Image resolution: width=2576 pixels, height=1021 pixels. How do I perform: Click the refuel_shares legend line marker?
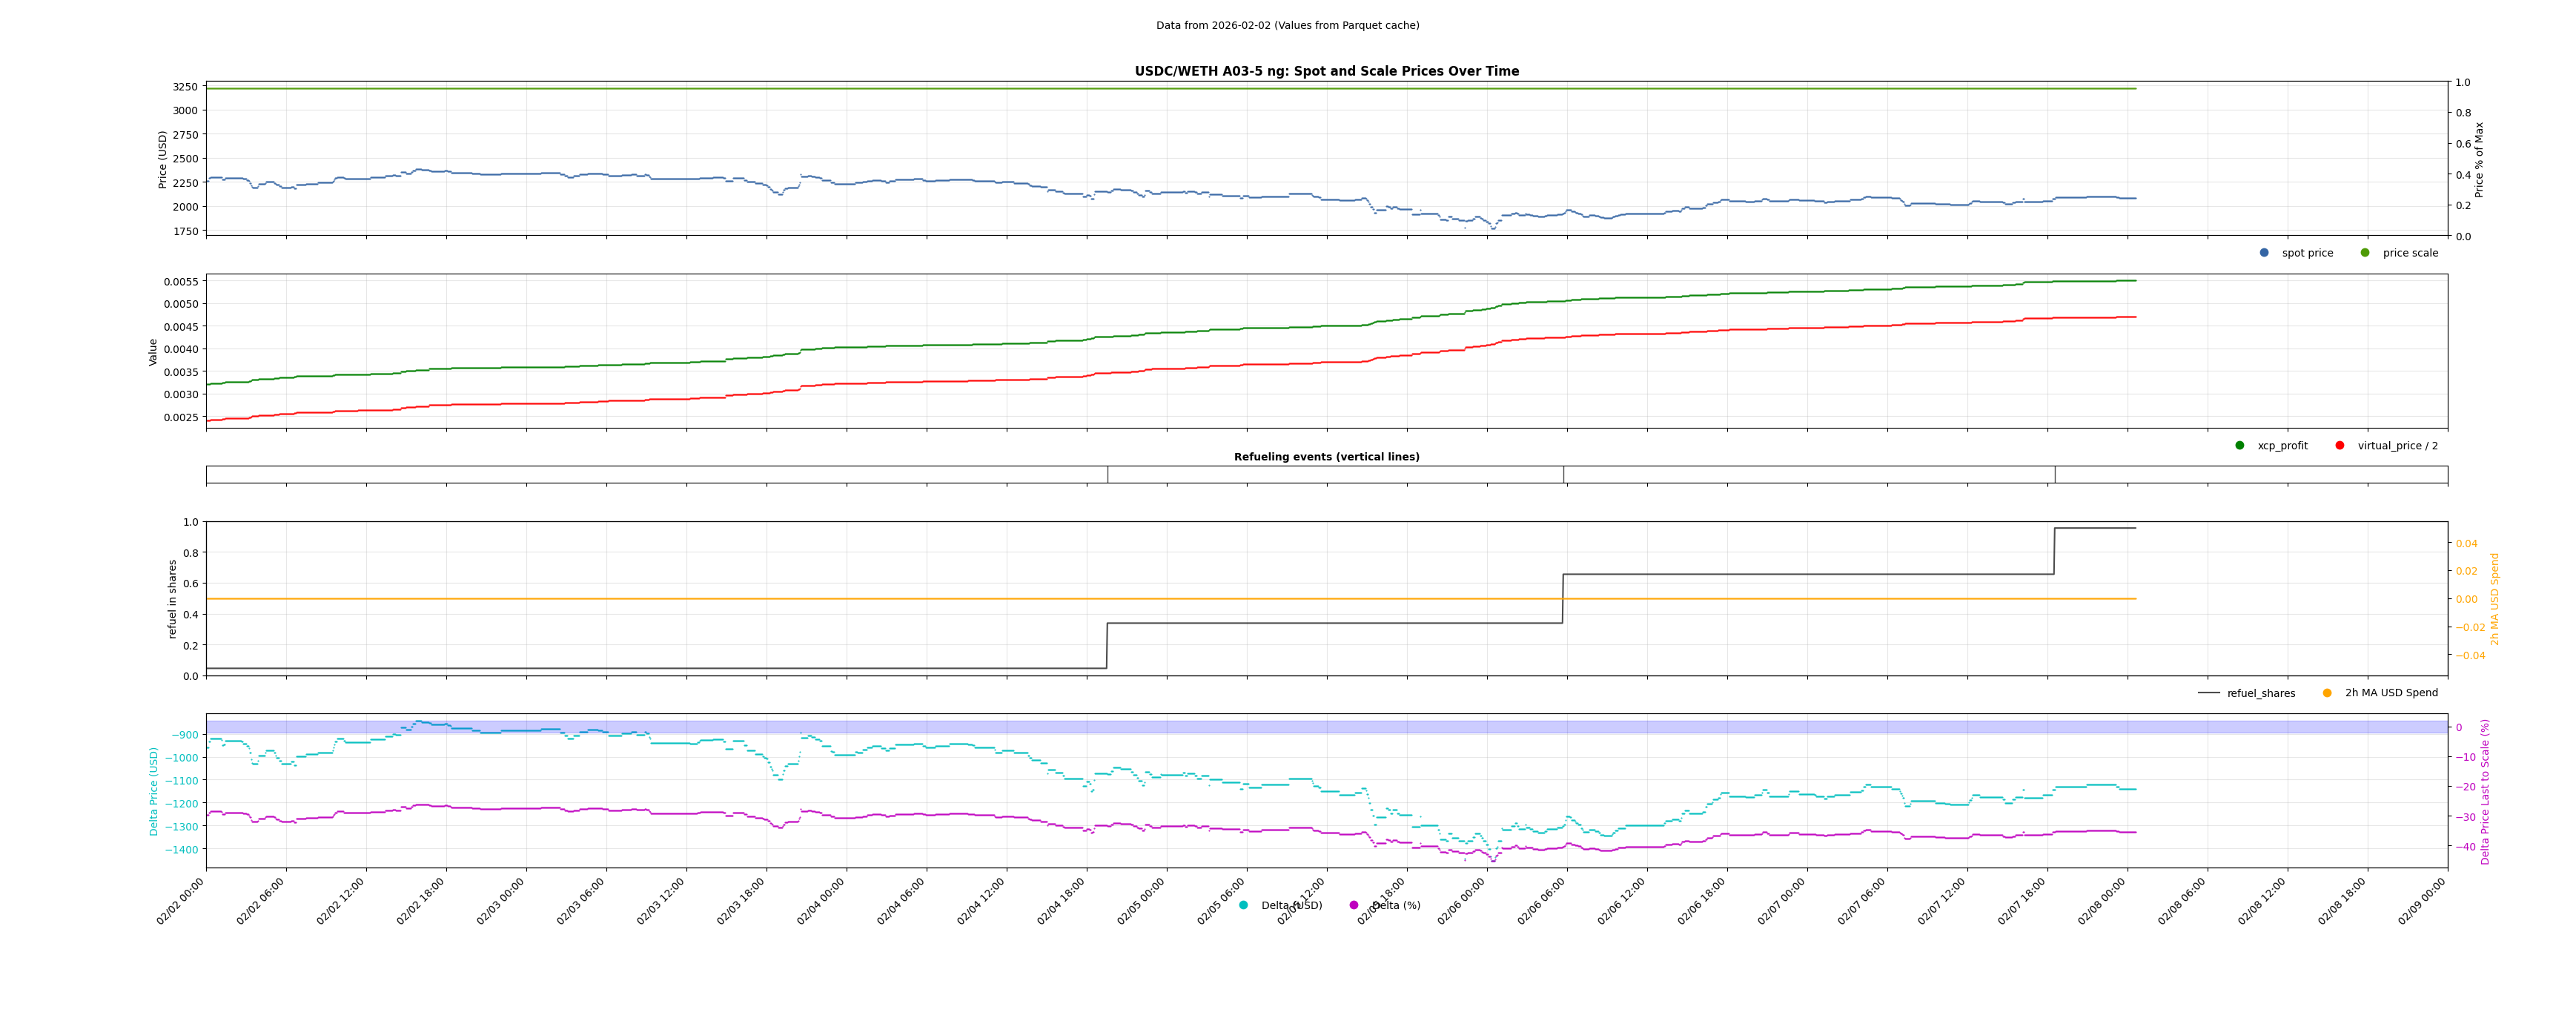2208,693
